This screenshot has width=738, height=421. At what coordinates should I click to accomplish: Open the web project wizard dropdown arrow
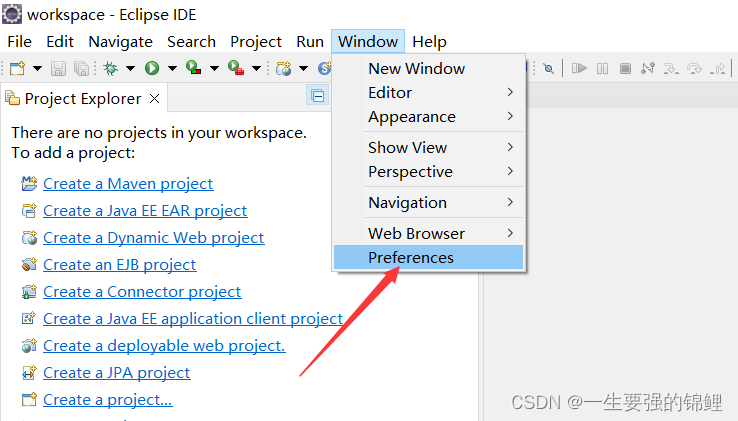tap(304, 69)
